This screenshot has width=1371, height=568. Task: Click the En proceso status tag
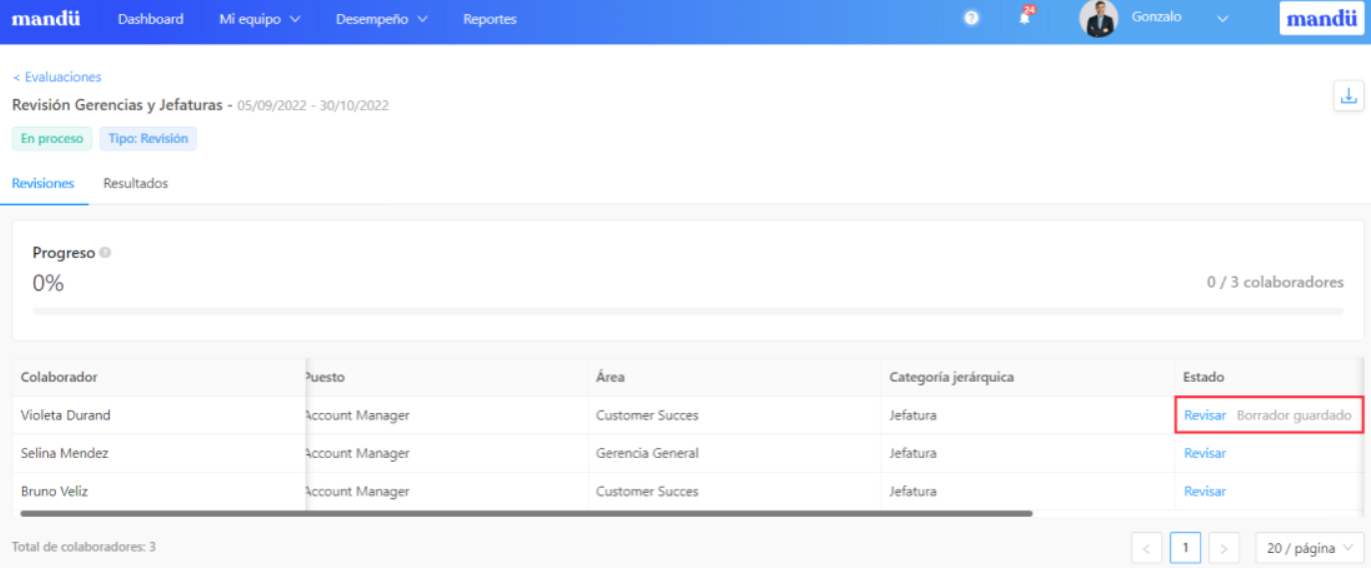coord(52,139)
